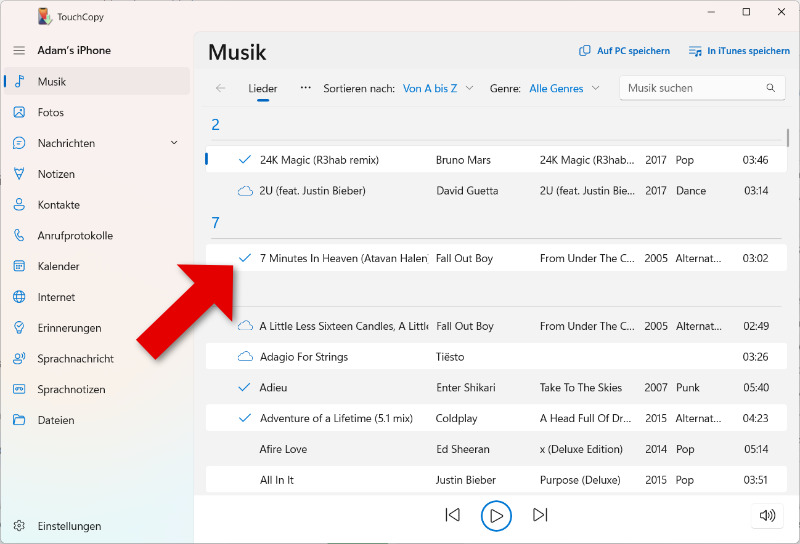Click album x (Deluxe Edition)
Image resolution: width=800 pixels, height=544 pixels.
(581, 449)
